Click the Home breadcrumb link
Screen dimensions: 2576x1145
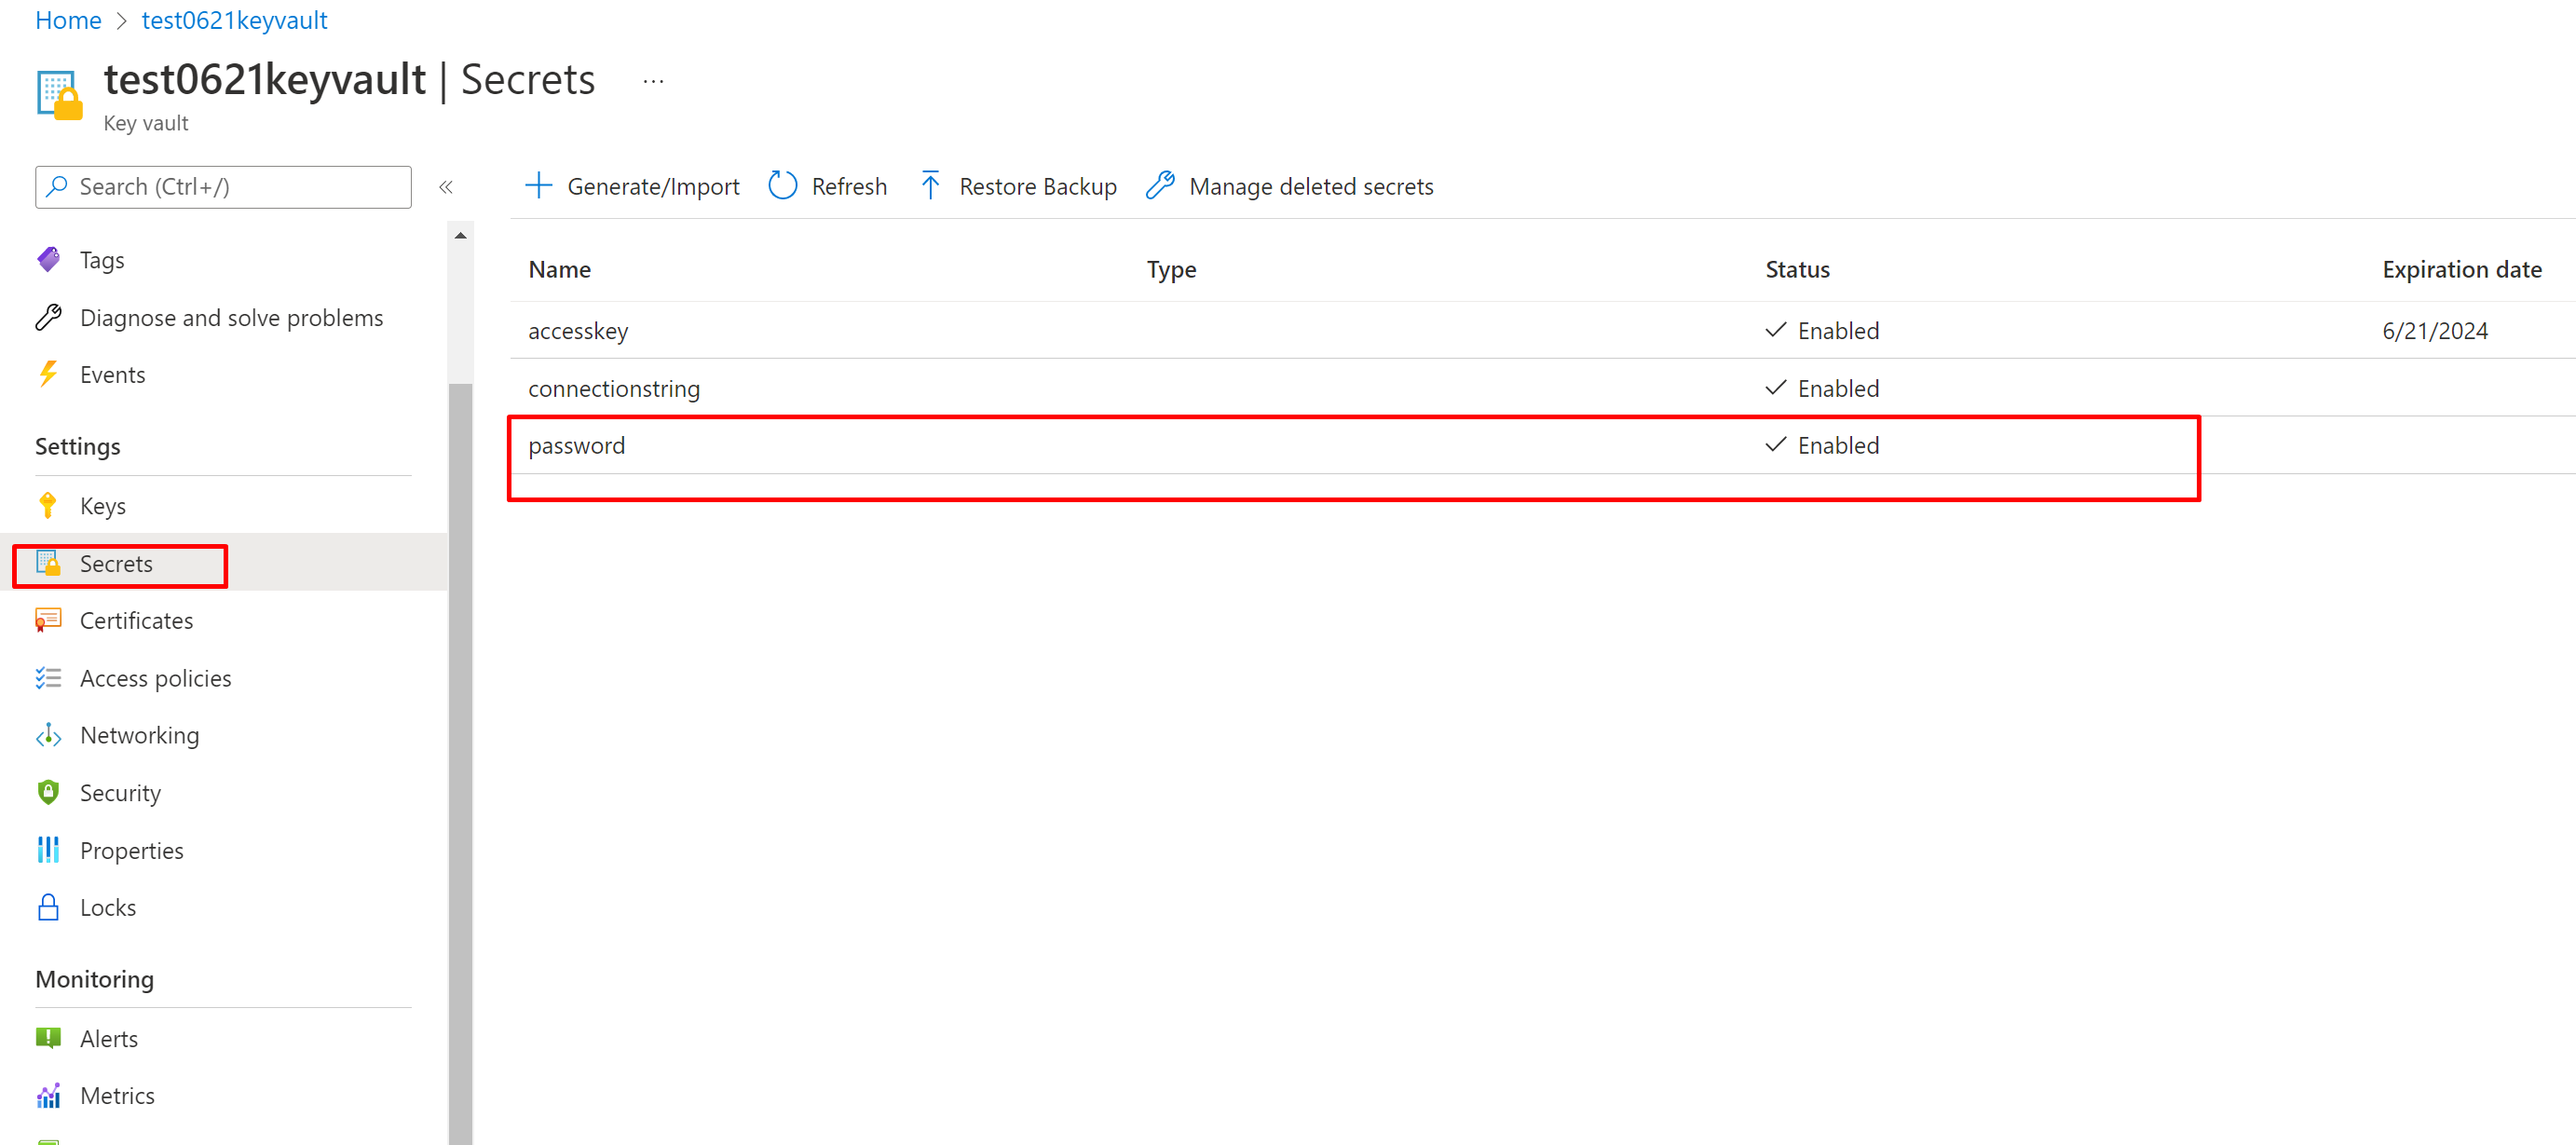68,20
